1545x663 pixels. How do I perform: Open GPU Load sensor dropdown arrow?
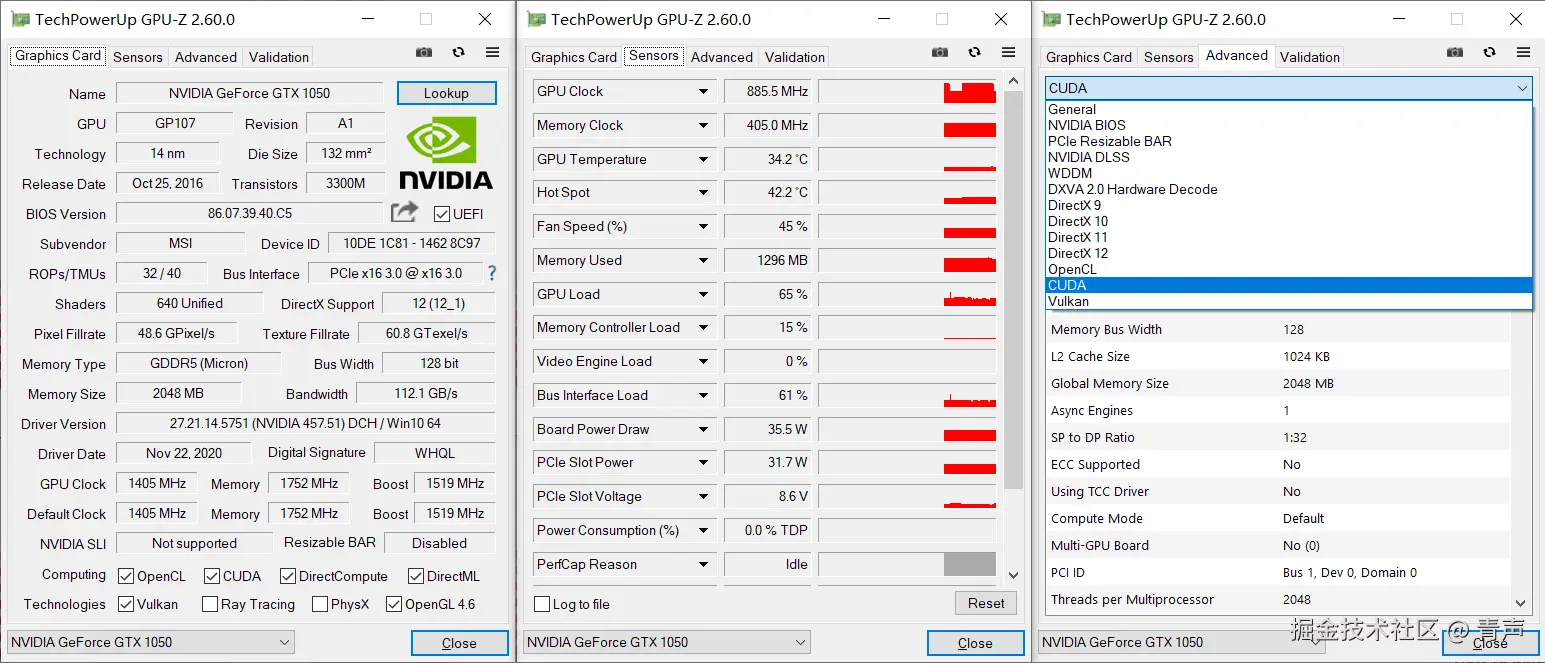click(x=704, y=295)
